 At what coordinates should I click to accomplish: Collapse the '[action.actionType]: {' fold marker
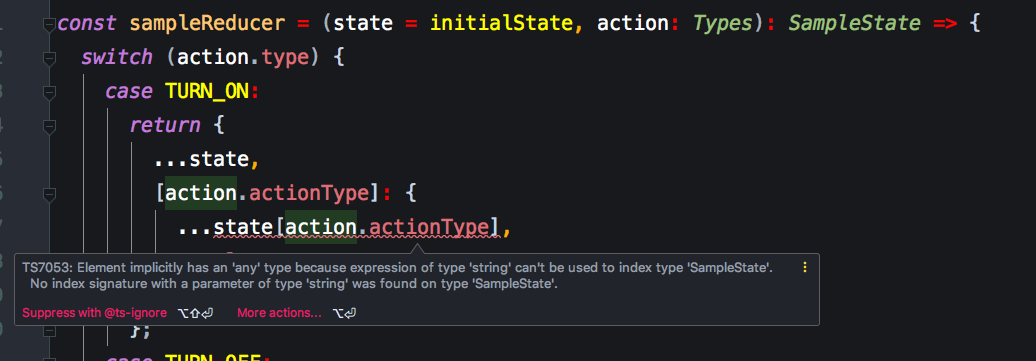(x=49, y=194)
